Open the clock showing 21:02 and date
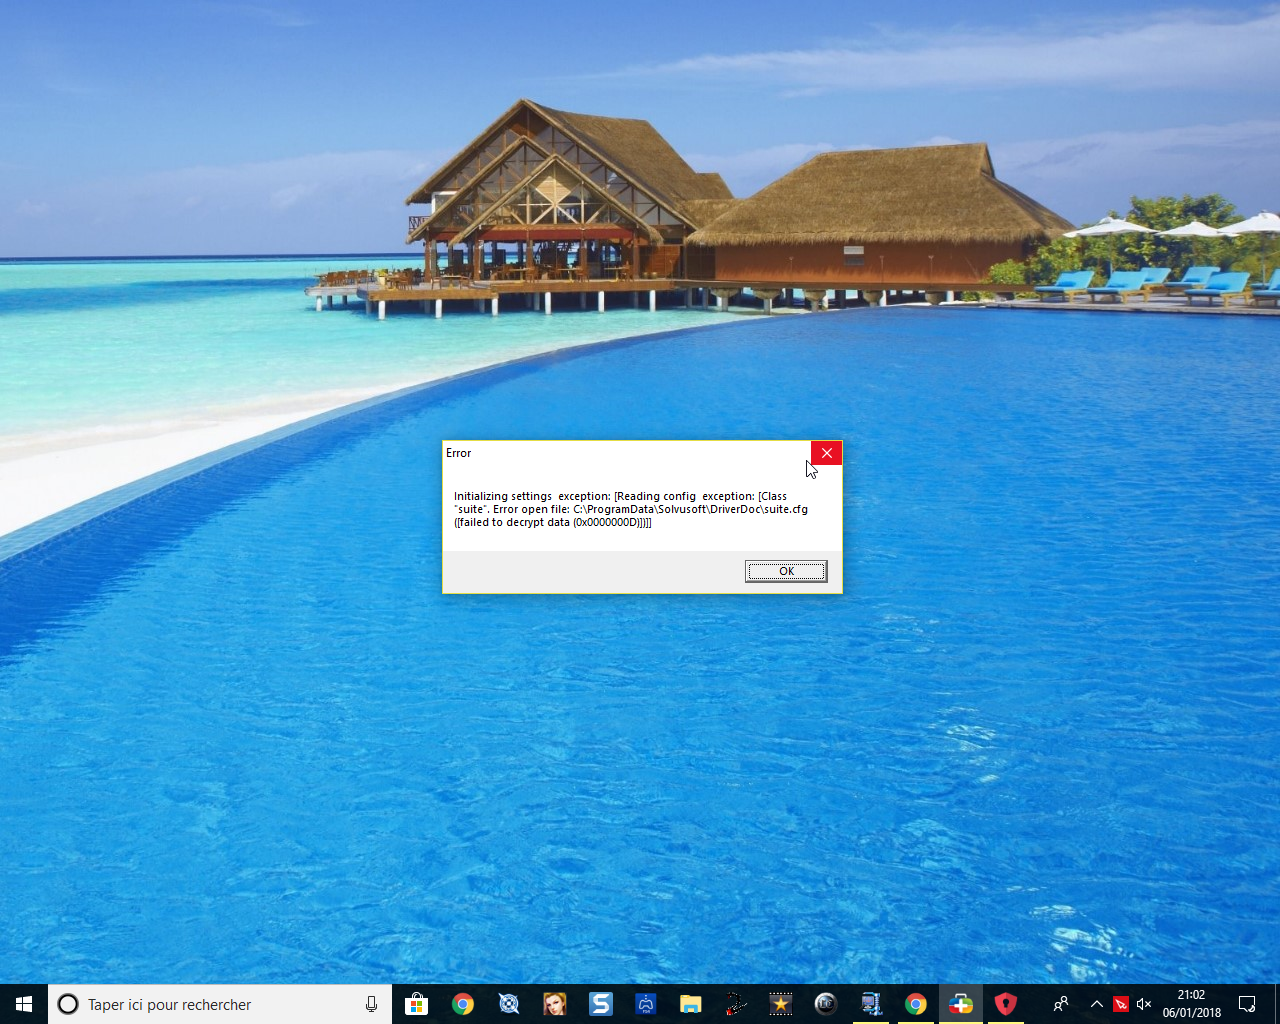The height and width of the screenshot is (1024, 1280). [x=1191, y=1004]
